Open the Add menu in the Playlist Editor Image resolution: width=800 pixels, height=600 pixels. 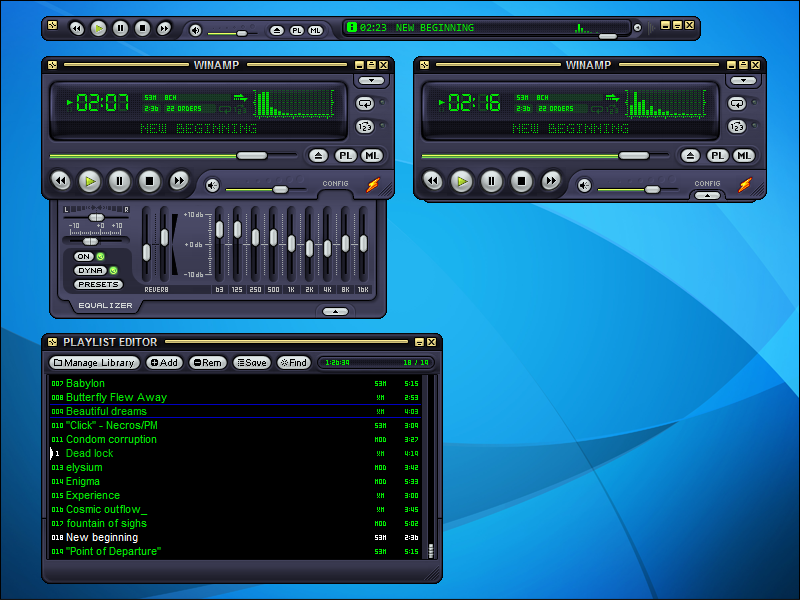pos(164,363)
